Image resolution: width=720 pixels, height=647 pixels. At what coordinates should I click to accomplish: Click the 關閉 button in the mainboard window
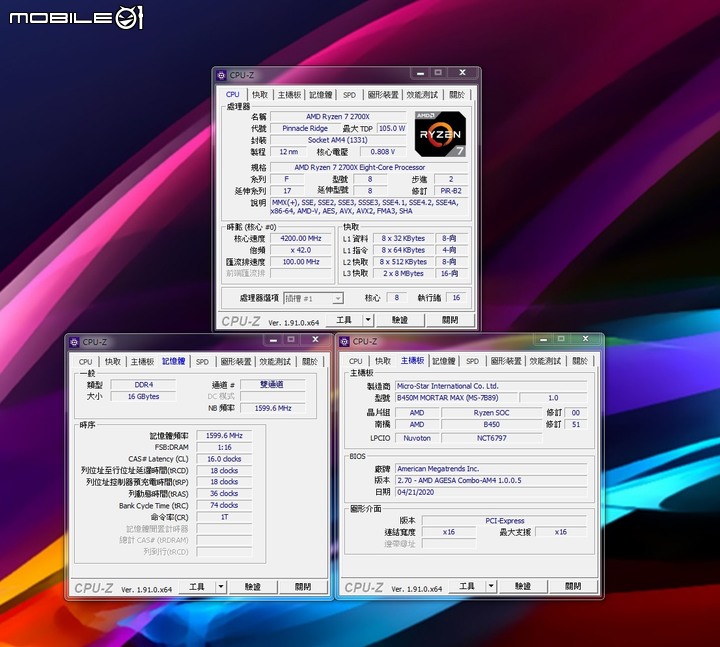573,586
